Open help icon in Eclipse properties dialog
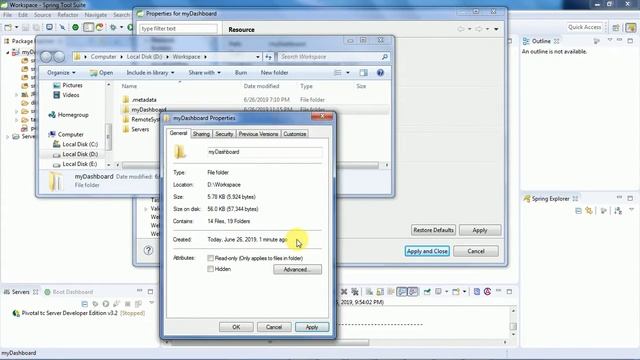 [x=148, y=250]
